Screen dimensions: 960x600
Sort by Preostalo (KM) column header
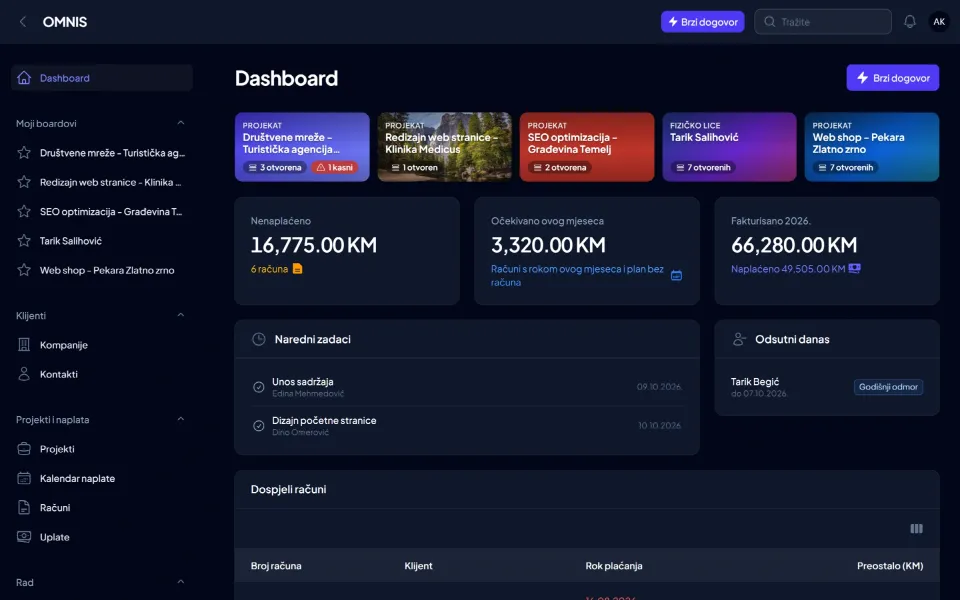[x=890, y=566]
